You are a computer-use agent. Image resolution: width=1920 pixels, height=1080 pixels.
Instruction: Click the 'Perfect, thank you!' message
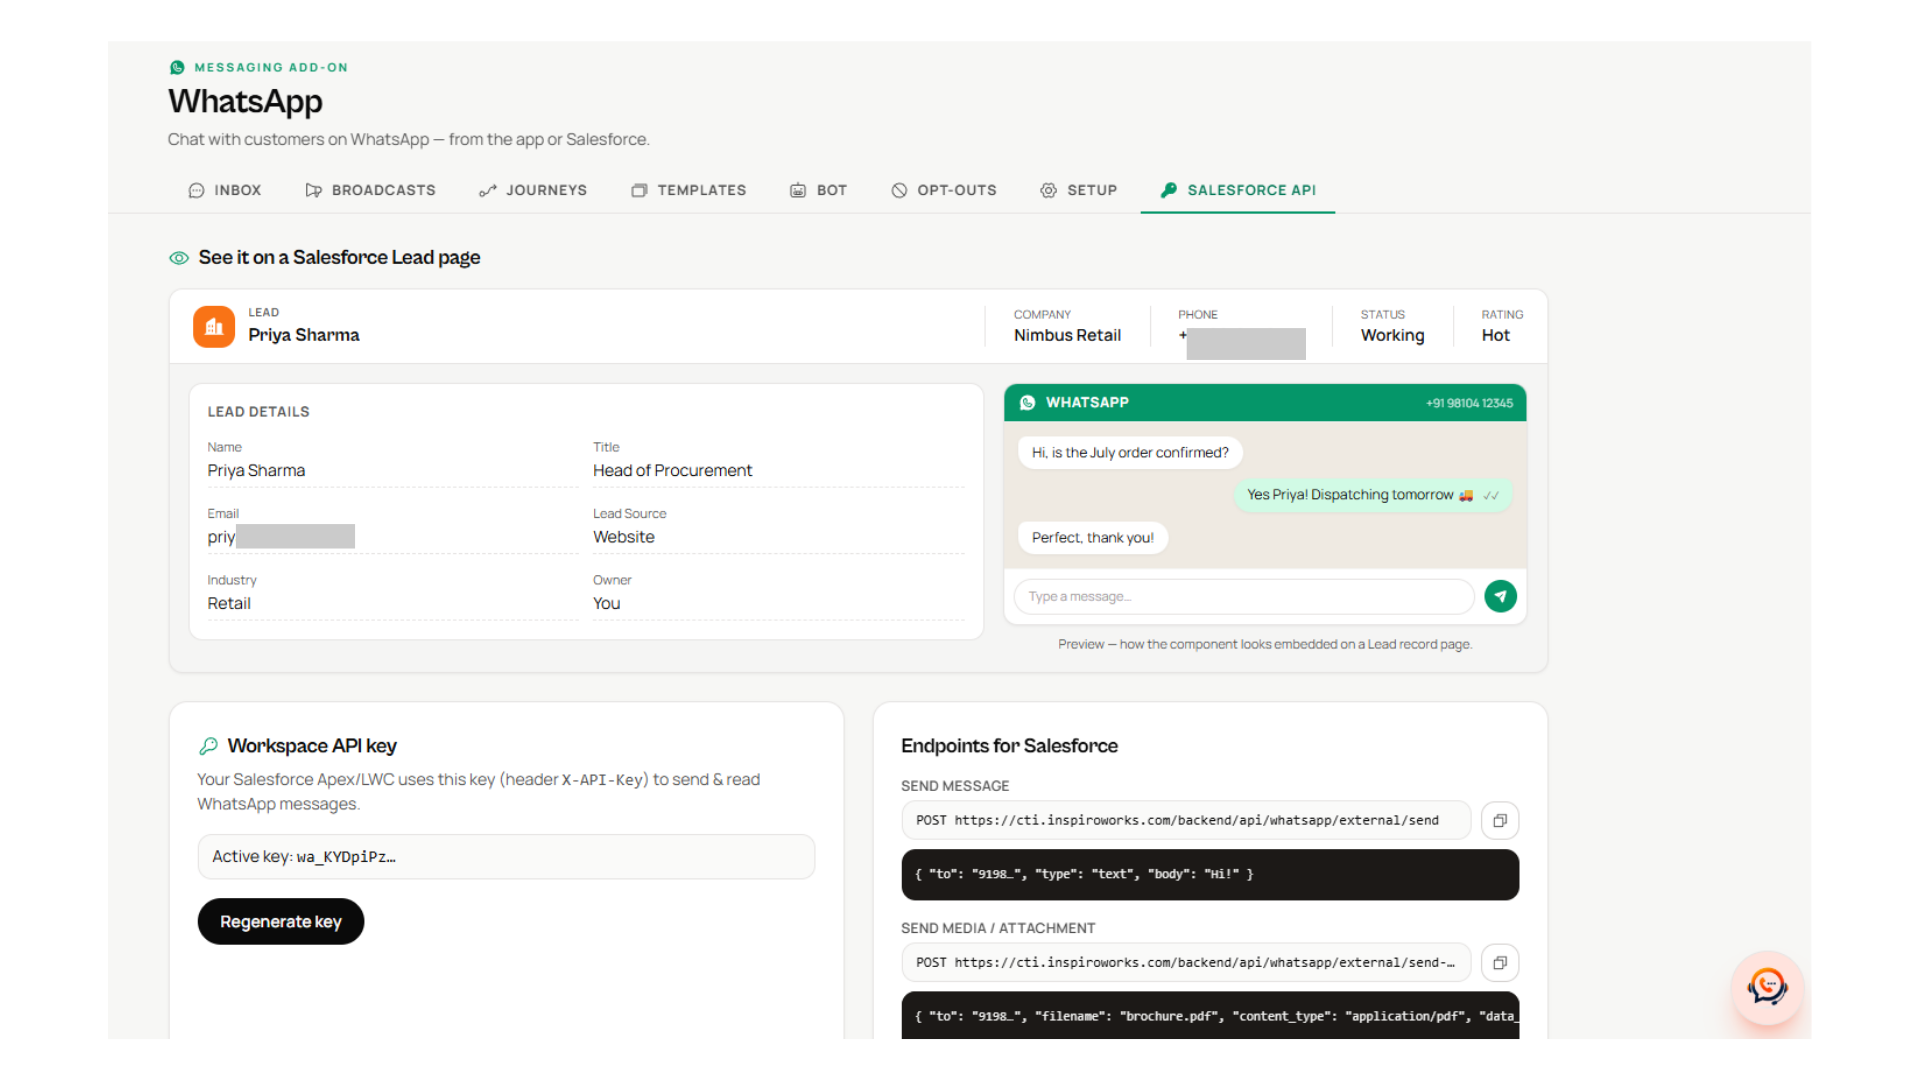coord(1093,537)
